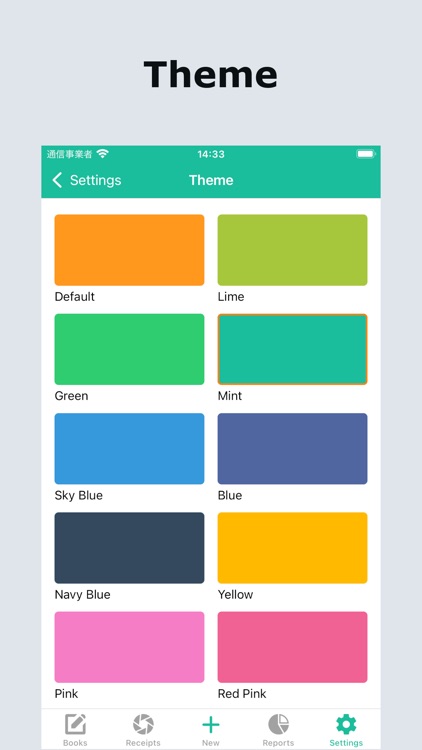
Task: Choose the Green theme swatch
Action: coord(129,349)
